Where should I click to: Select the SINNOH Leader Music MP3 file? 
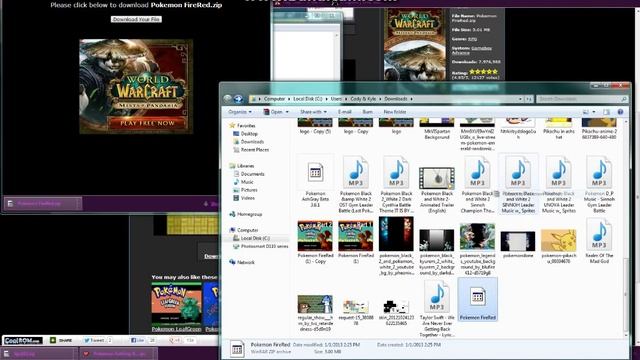[518, 184]
